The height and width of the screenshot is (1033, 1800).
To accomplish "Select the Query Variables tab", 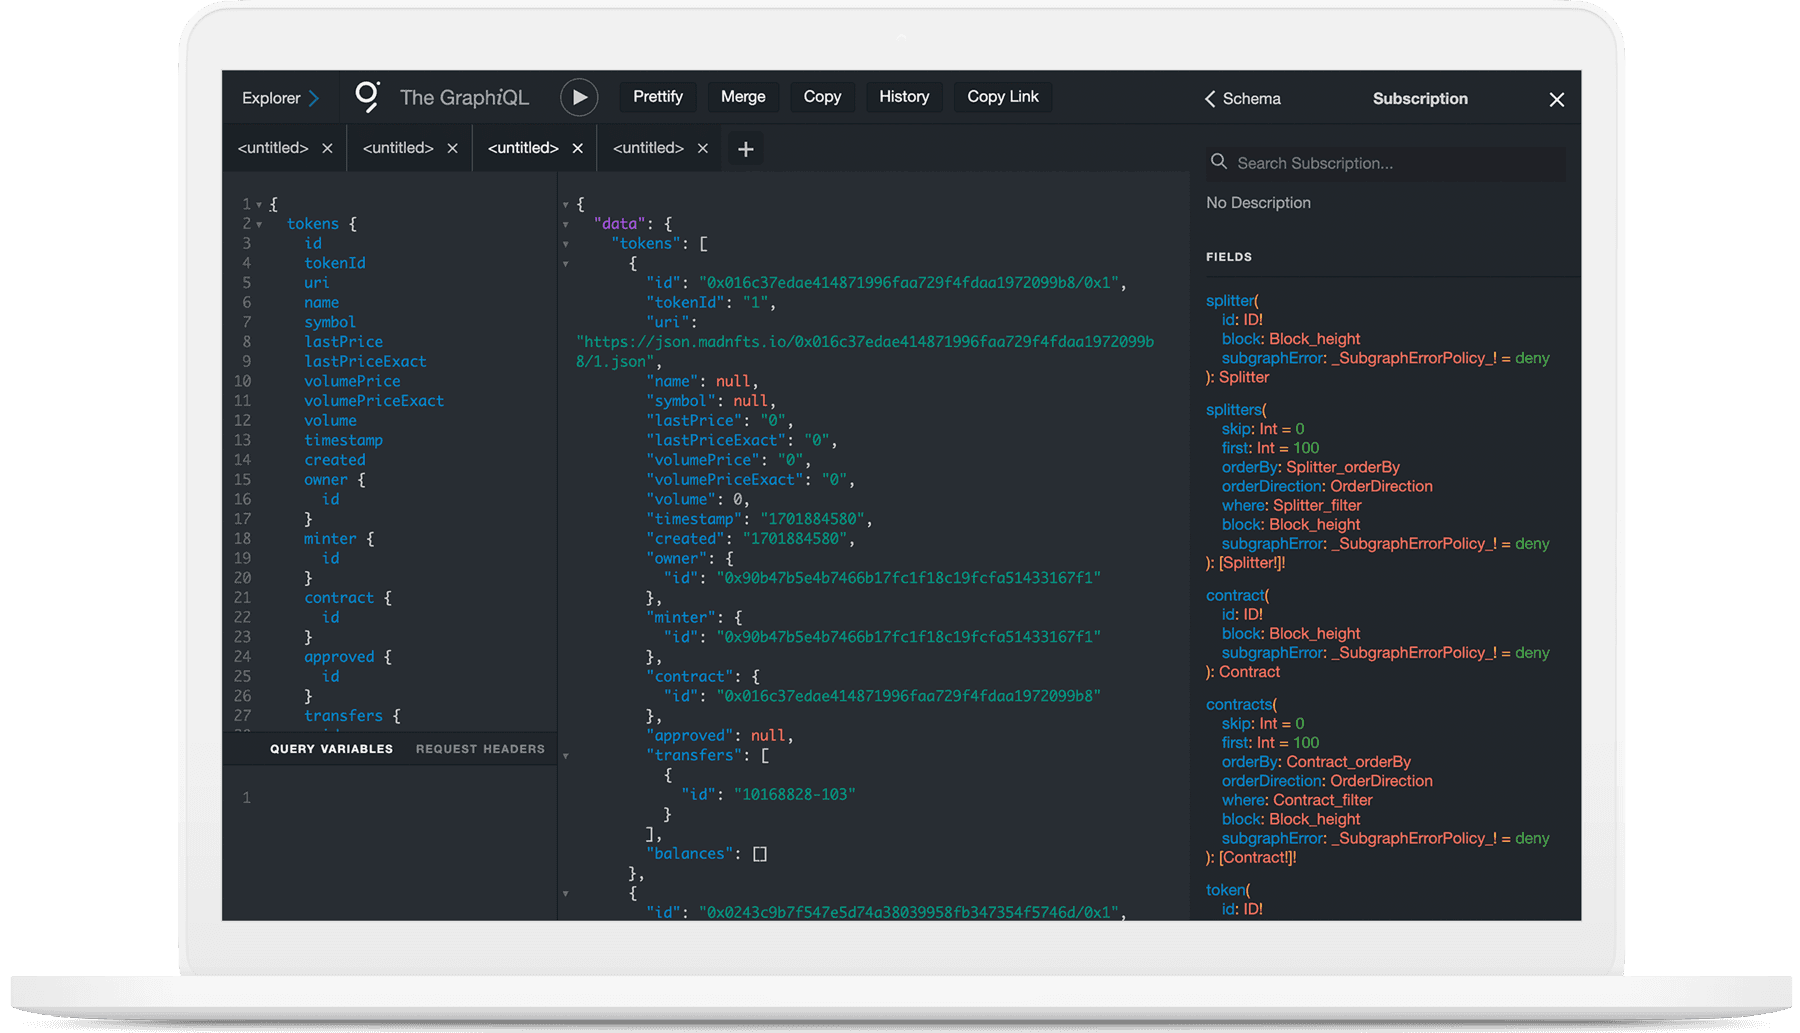I will coord(330,748).
